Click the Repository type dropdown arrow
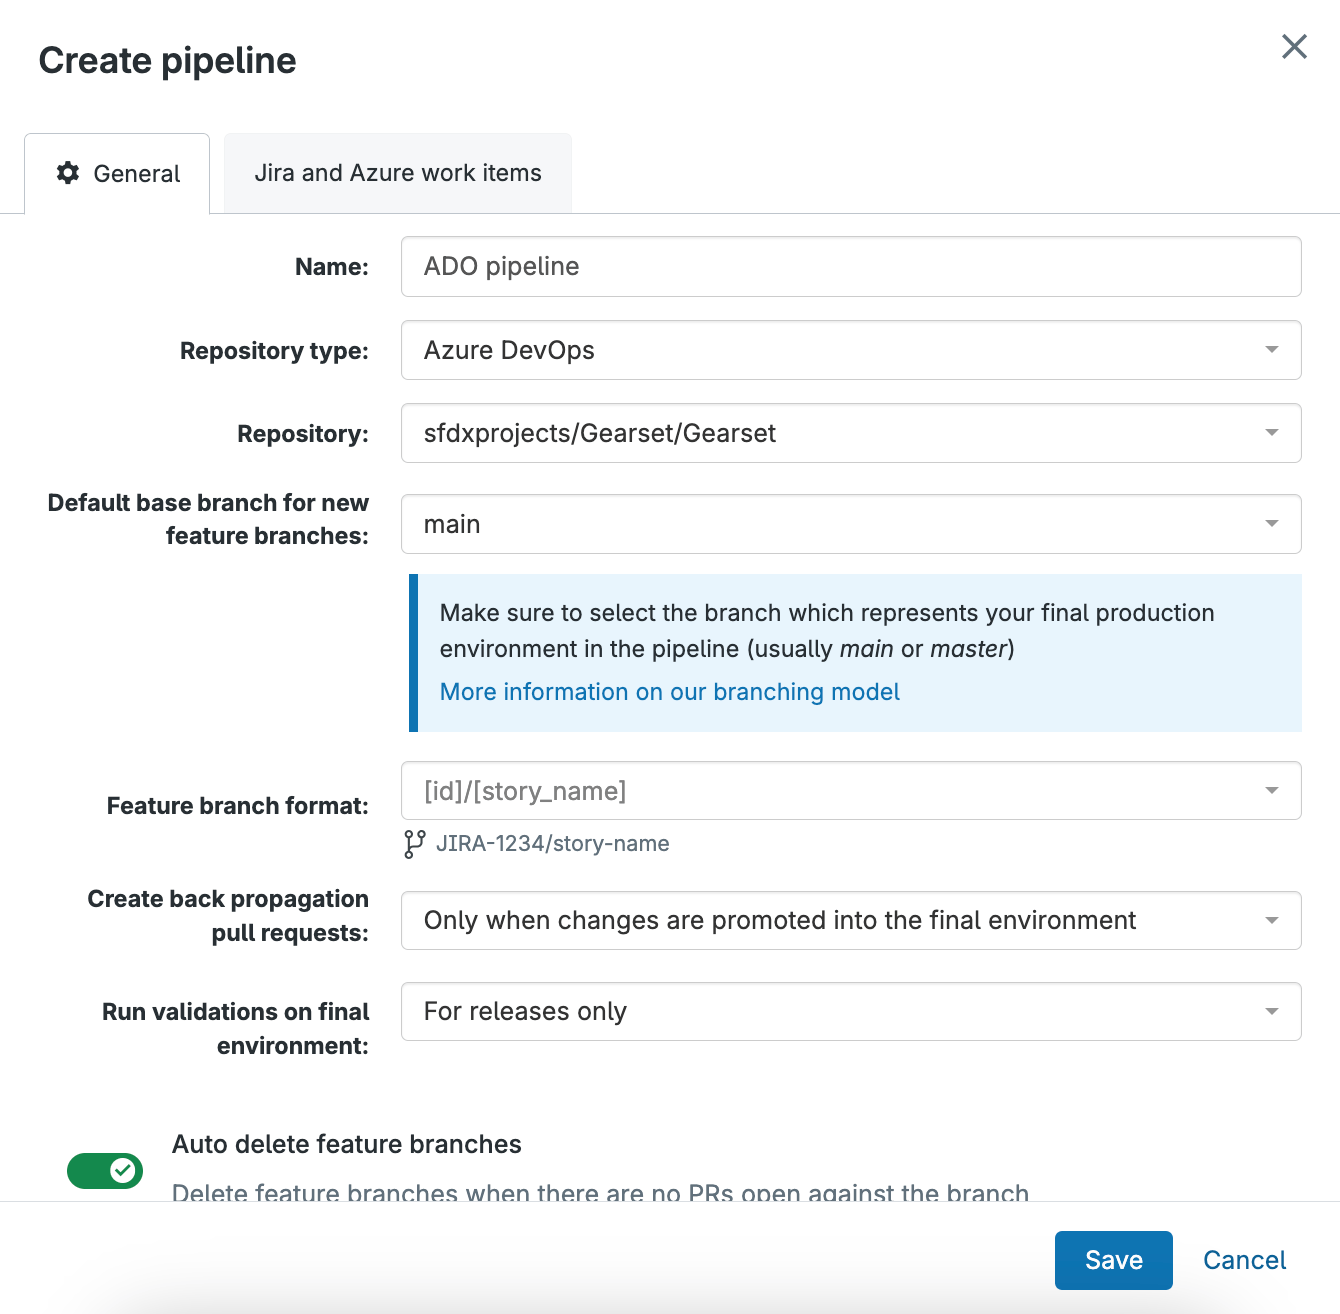1340x1314 pixels. tap(1271, 350)
